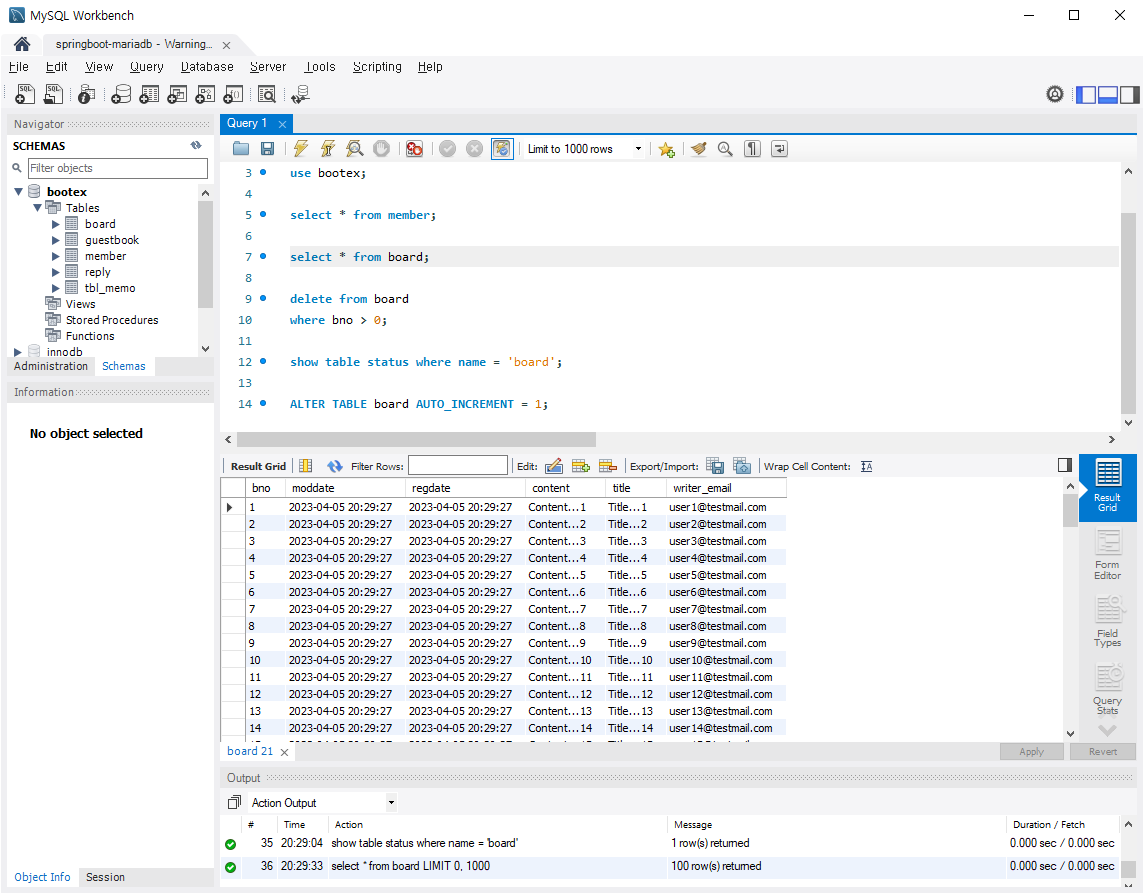Refresh result grid data icon
The image size is (1144, 894).
(334, 466)
